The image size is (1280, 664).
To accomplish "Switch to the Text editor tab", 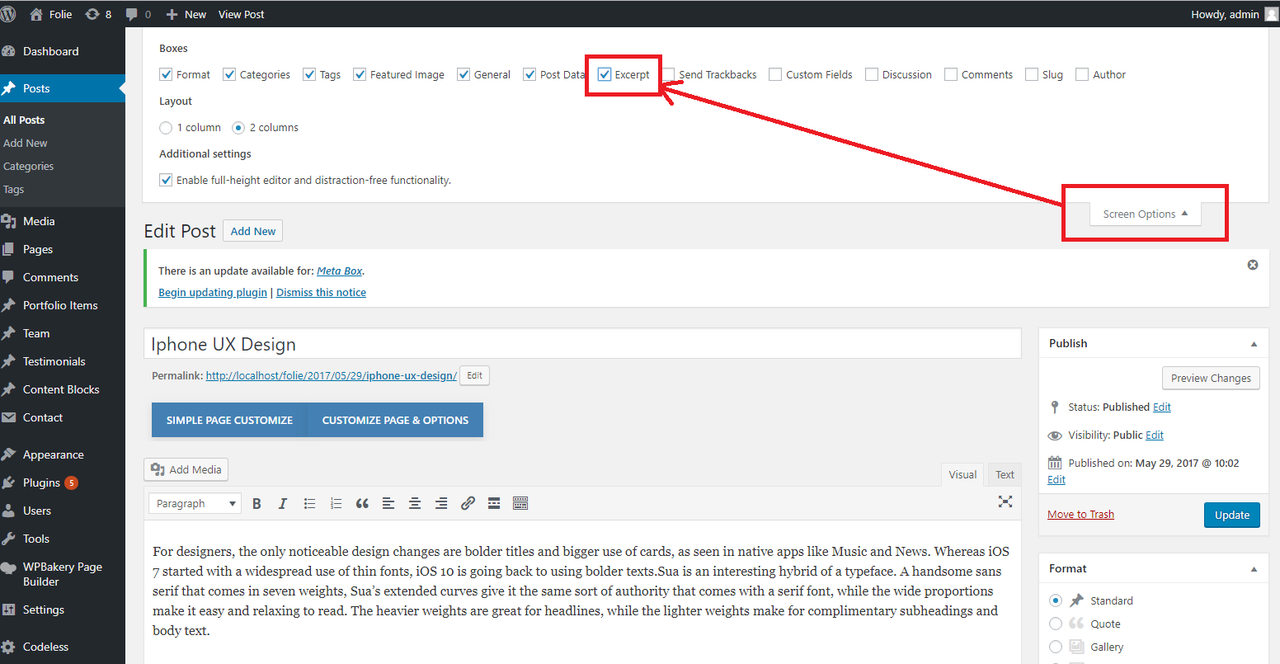I will 1004,475.
